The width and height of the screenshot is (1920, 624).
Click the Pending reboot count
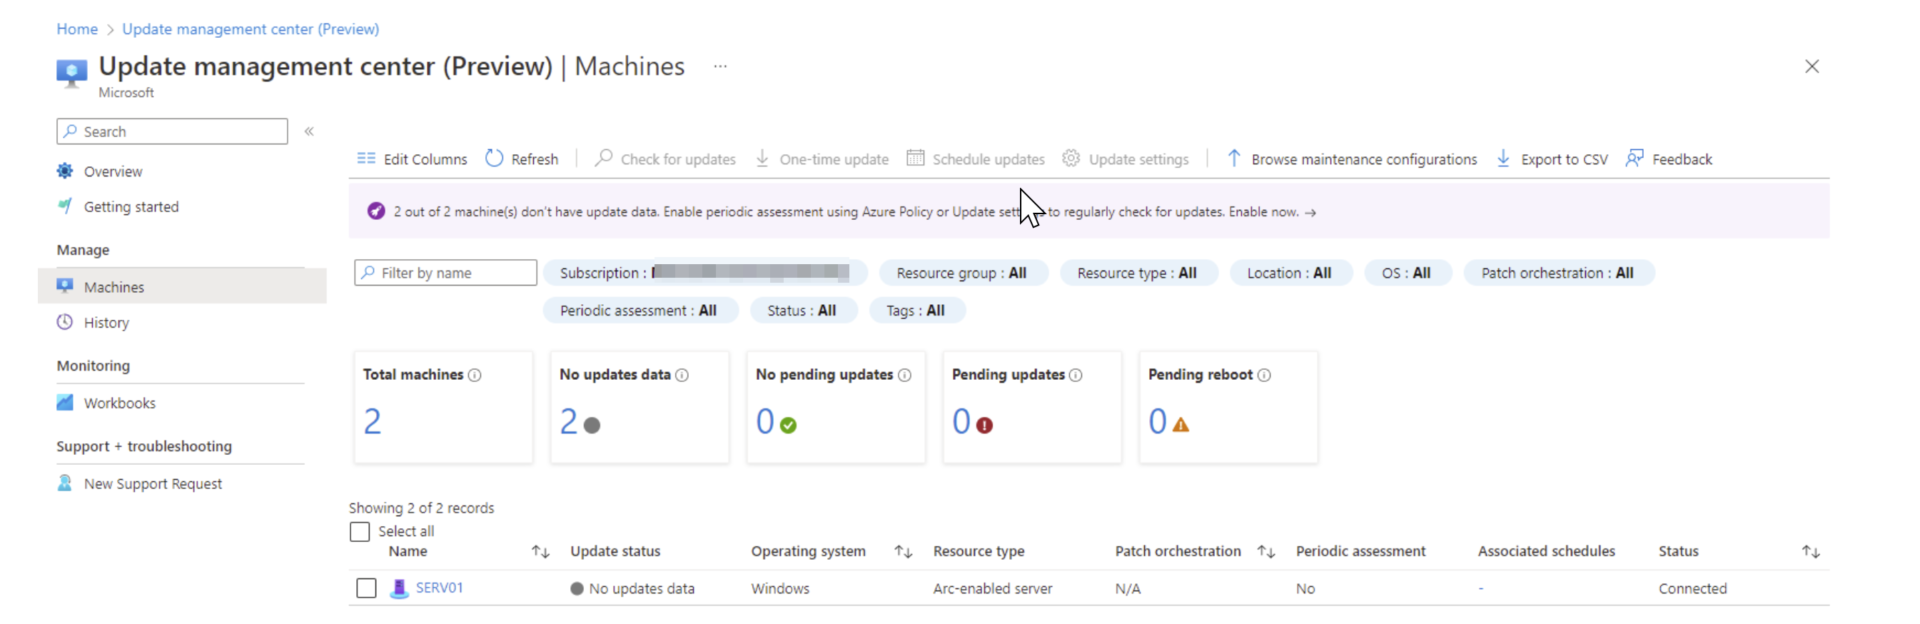(1157, 422)
